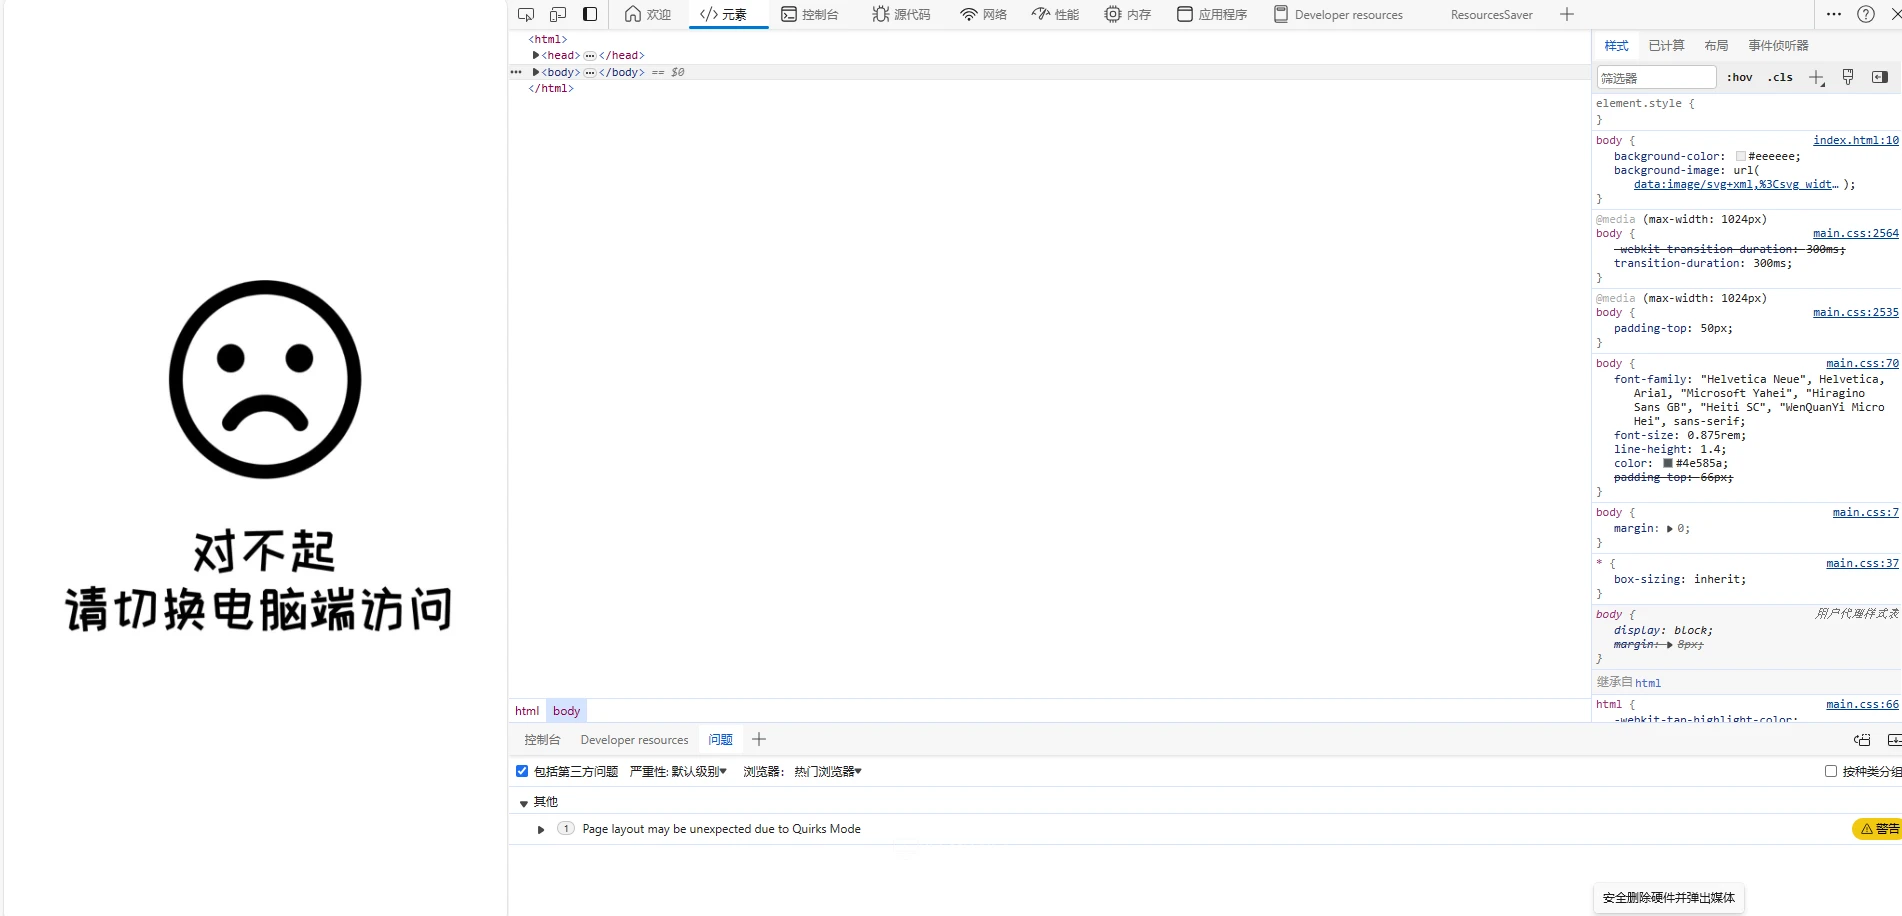Viewport: 1902px width, 916px height.
Task: Open the three-dots customize DevTools menu
Action: 1833,14
